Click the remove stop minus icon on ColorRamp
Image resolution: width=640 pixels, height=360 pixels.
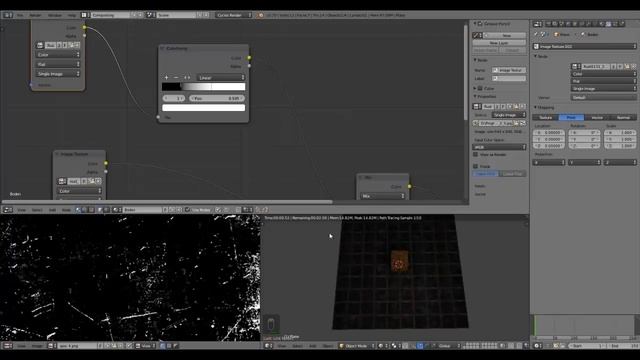point(176,78)
